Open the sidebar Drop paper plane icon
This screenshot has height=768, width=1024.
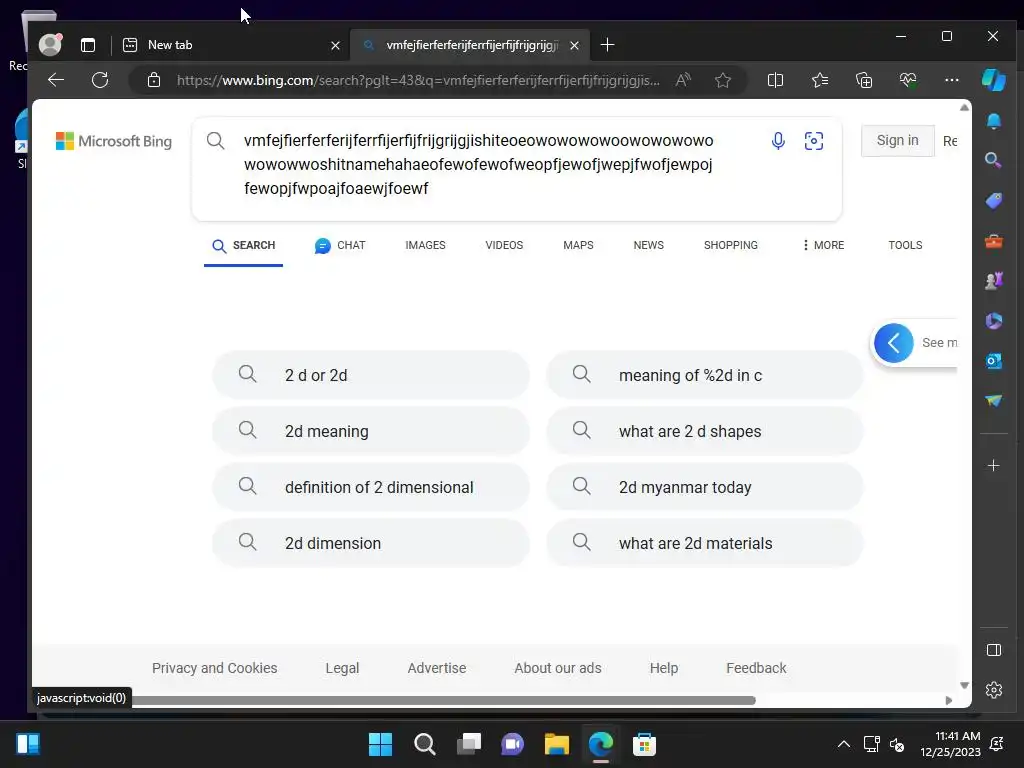click(x=993, y=400)
